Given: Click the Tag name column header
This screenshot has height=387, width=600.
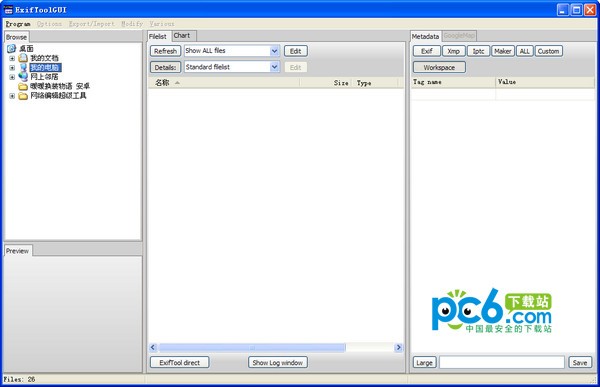Looking at the screenshot, I should [x=453, y=82].
